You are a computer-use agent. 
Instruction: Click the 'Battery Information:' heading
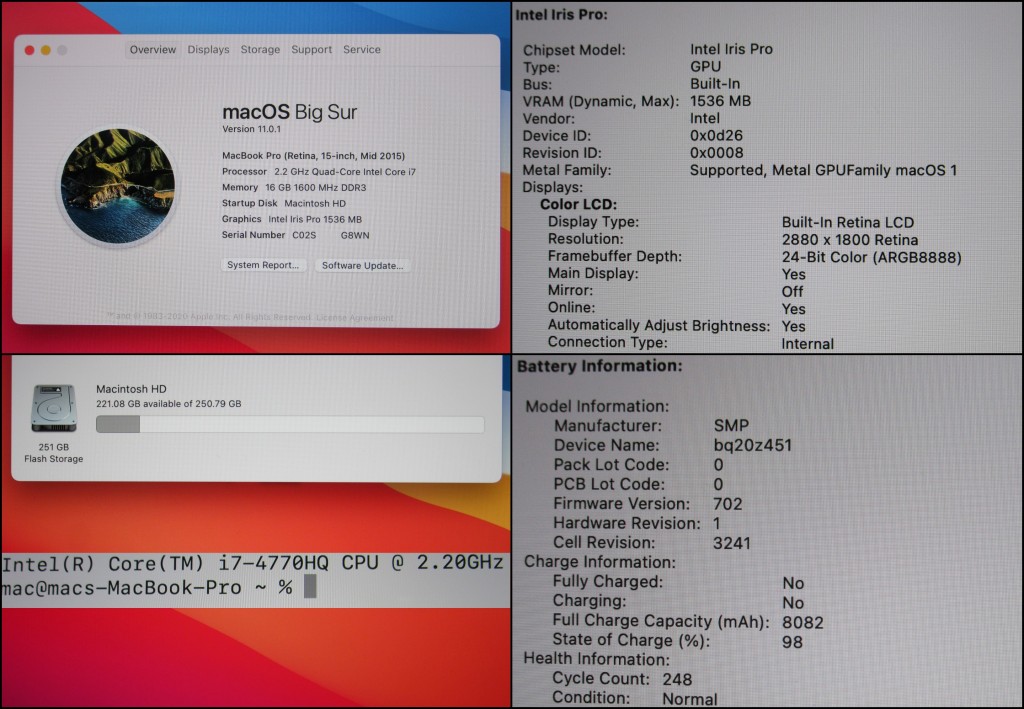click(x=600, y=366)
